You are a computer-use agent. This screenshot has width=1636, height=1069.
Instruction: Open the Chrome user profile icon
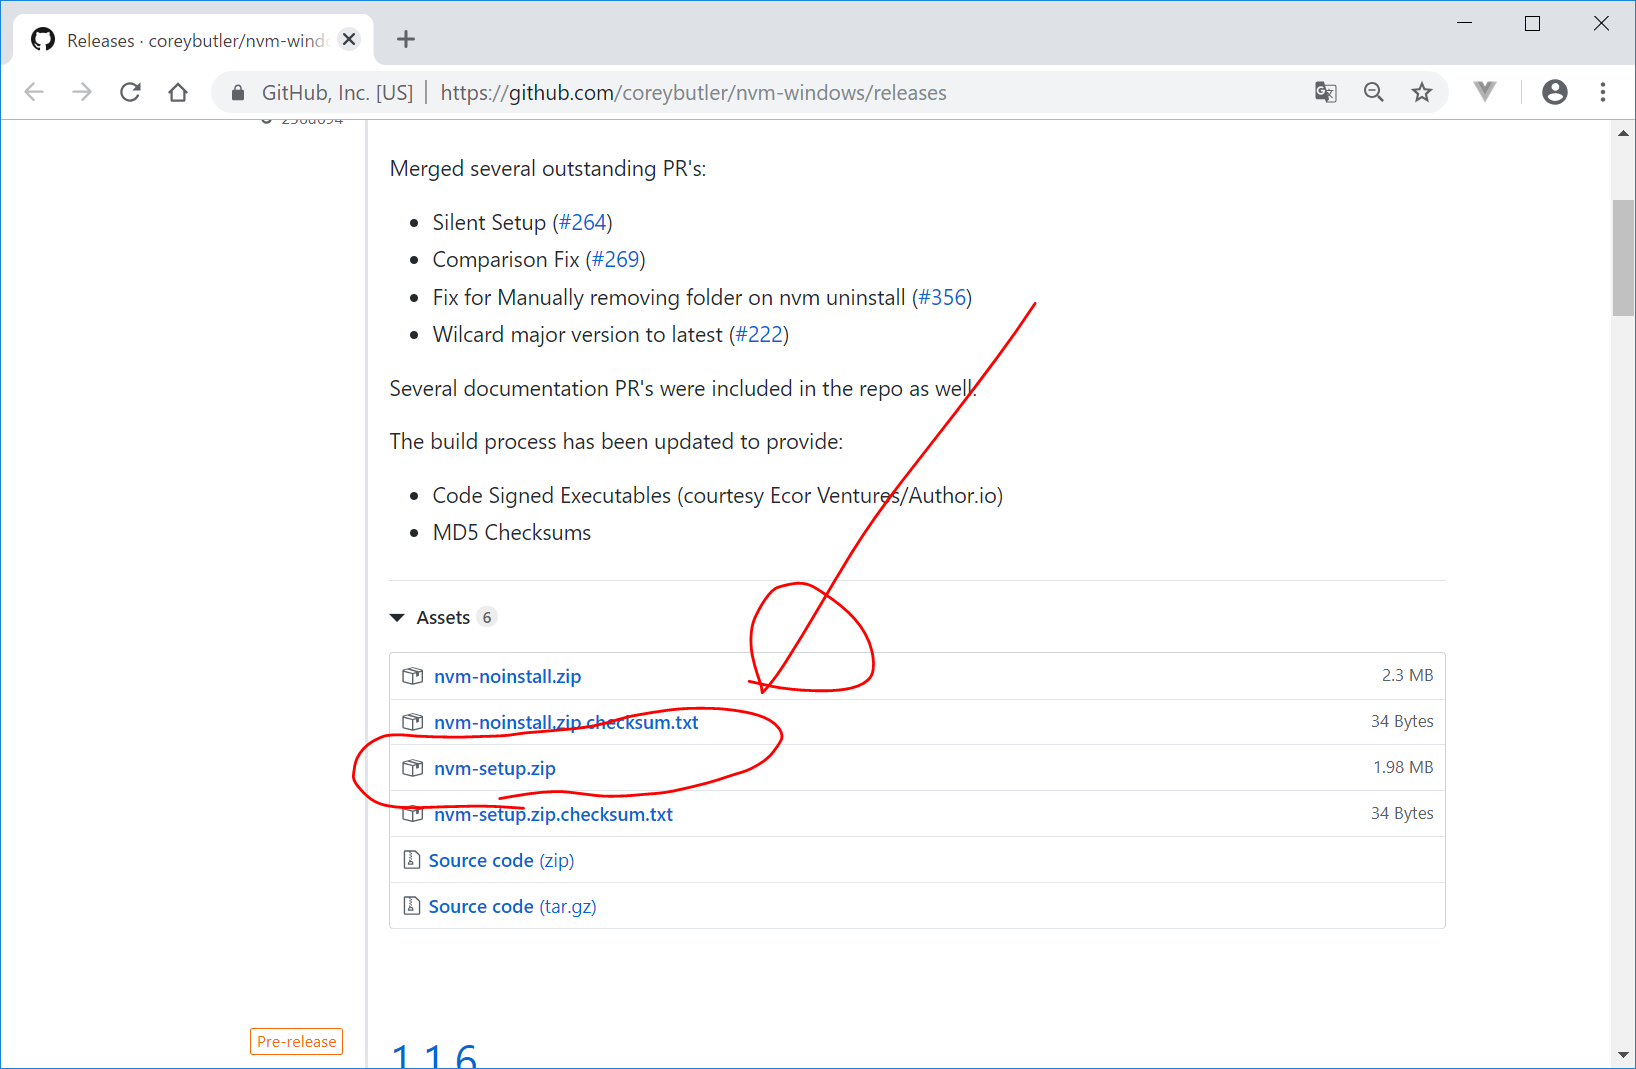click(x=1554, y=93)
